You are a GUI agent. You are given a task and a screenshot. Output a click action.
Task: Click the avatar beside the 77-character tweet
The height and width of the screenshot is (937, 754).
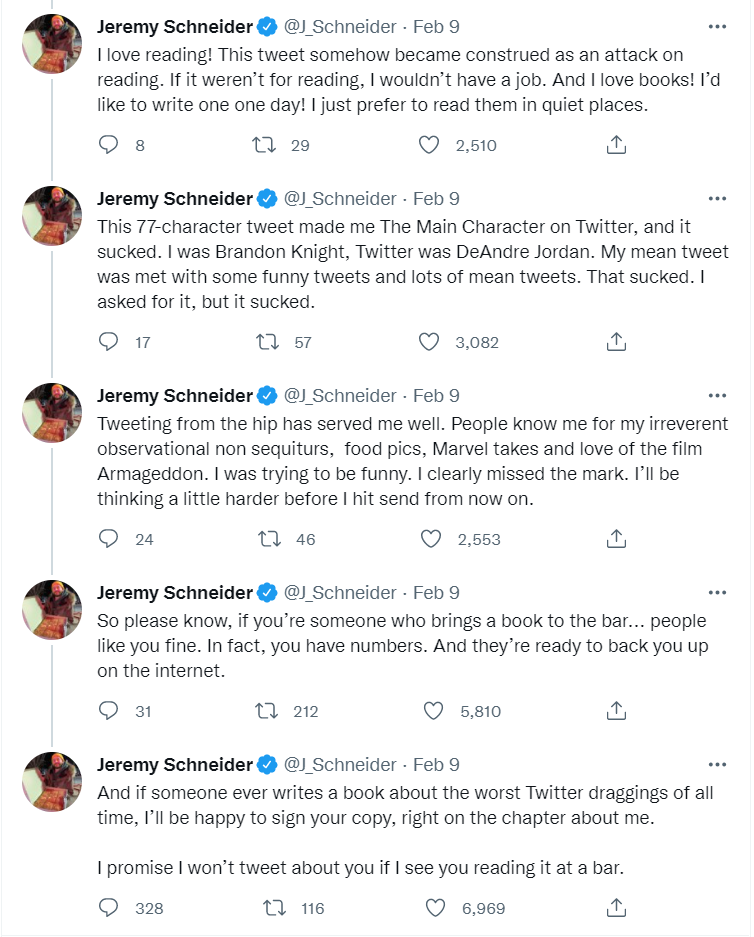pos(51,215)
